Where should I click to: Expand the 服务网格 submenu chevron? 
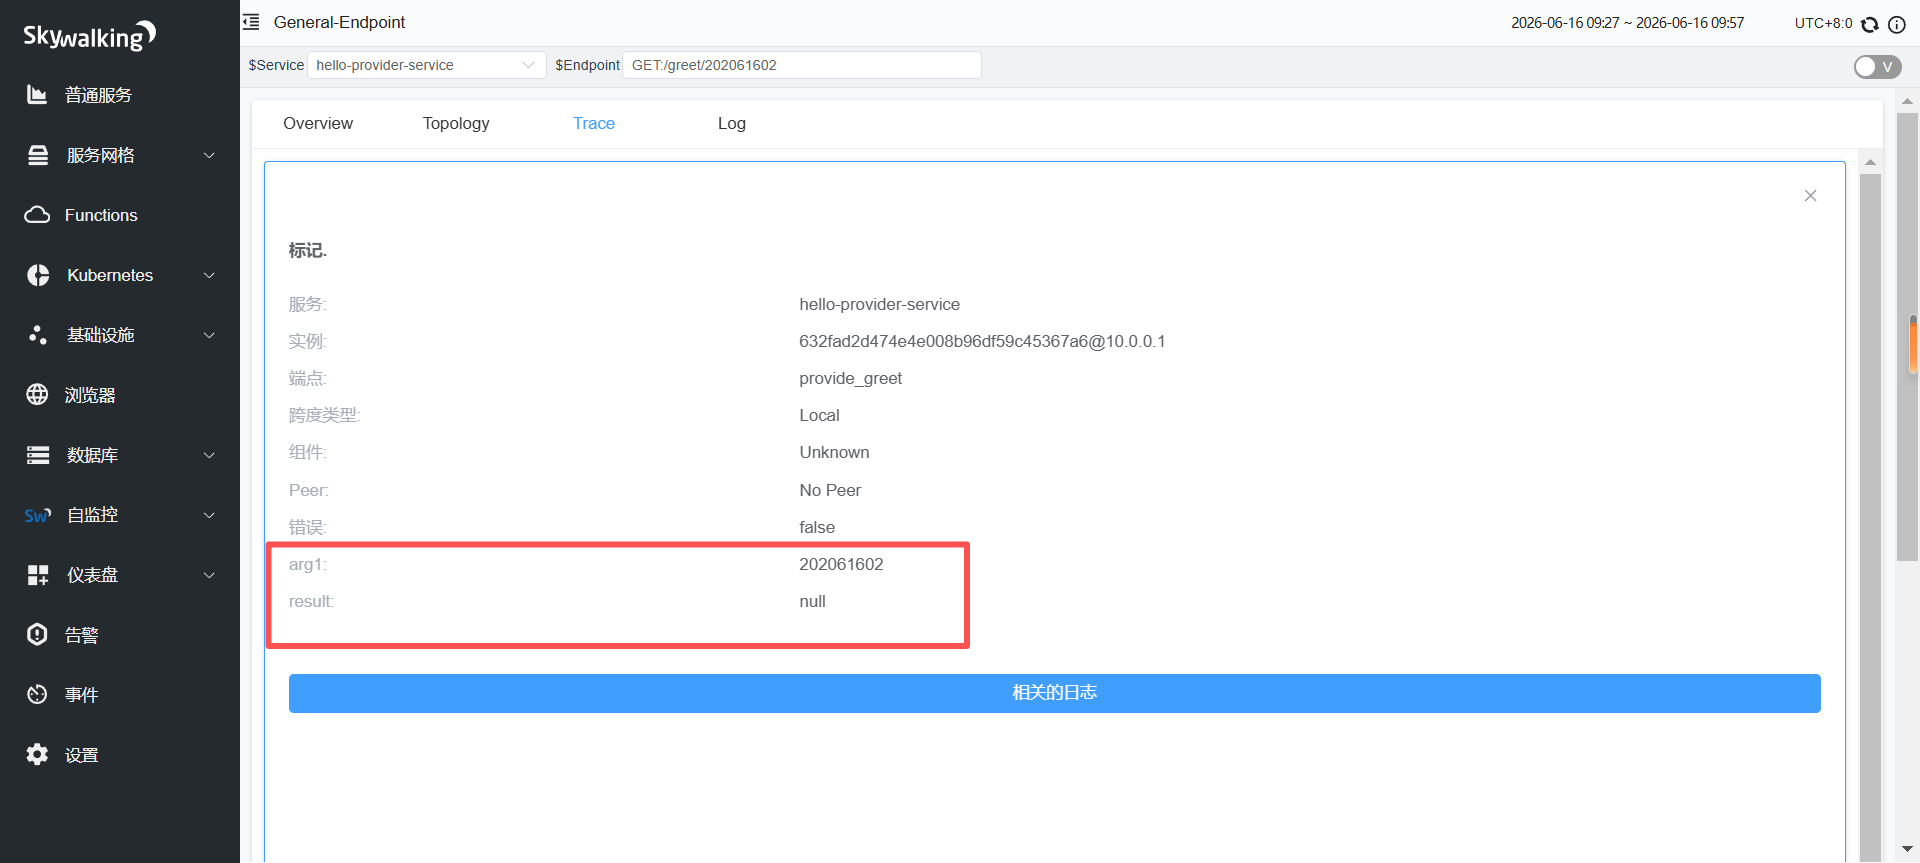tap(209, 155)
